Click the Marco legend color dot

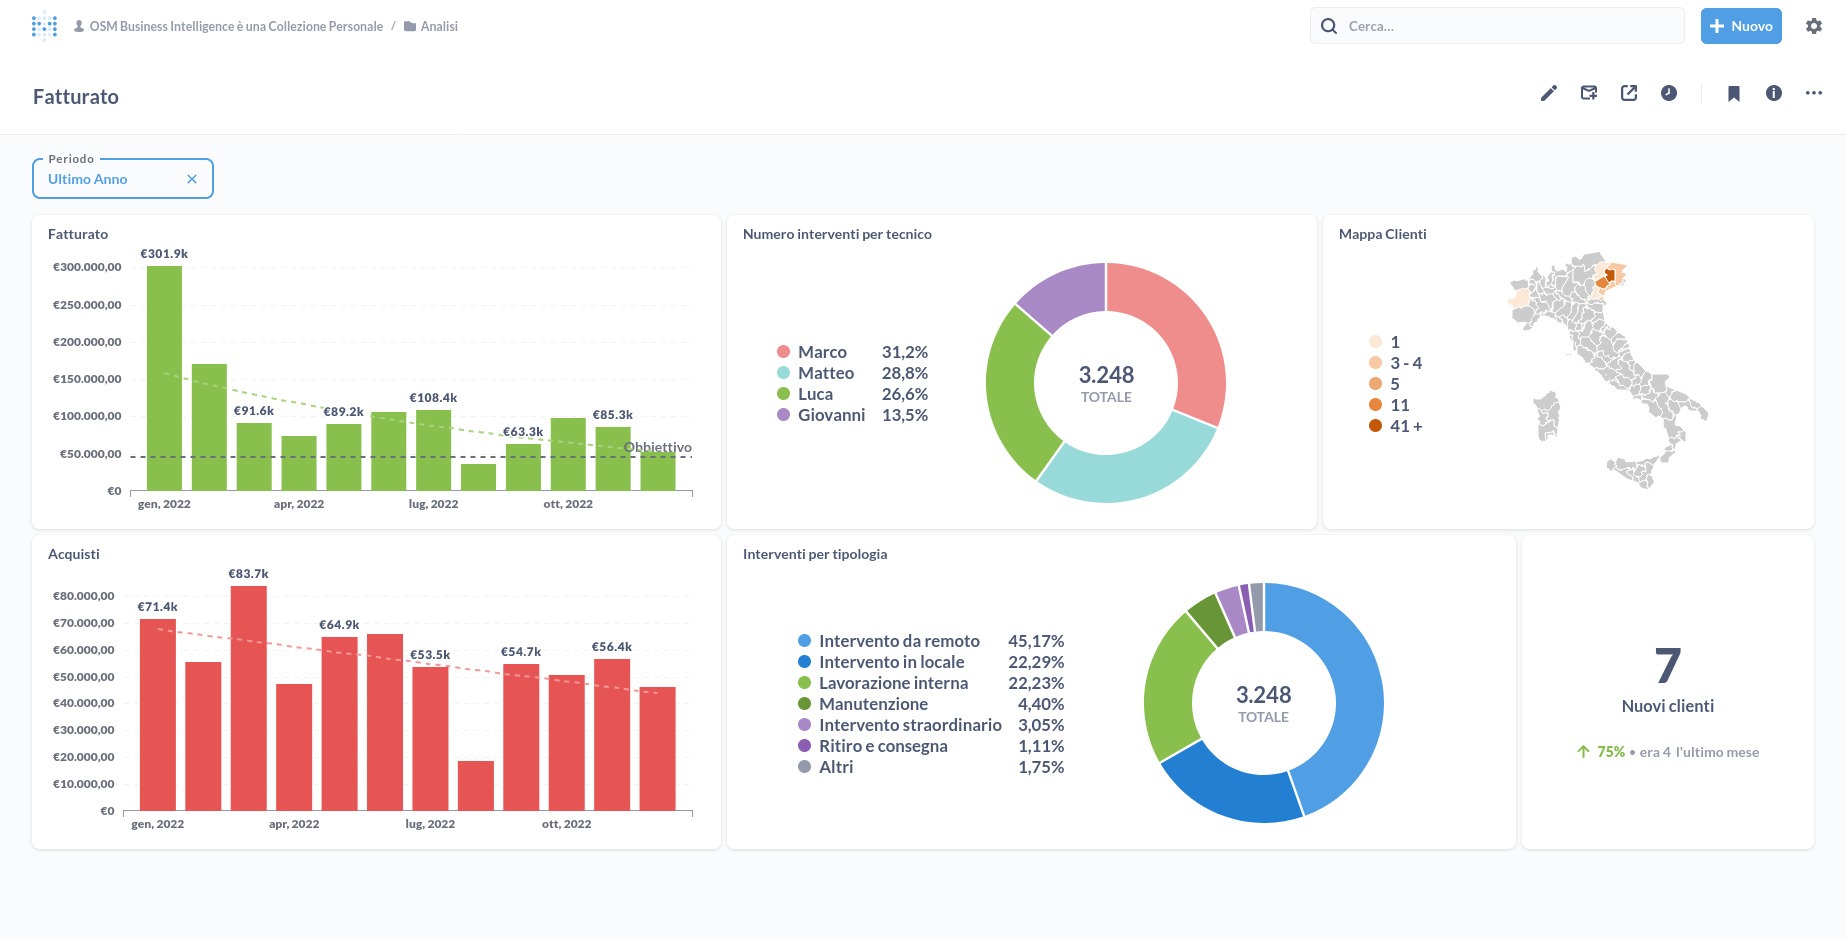(784, 352)
